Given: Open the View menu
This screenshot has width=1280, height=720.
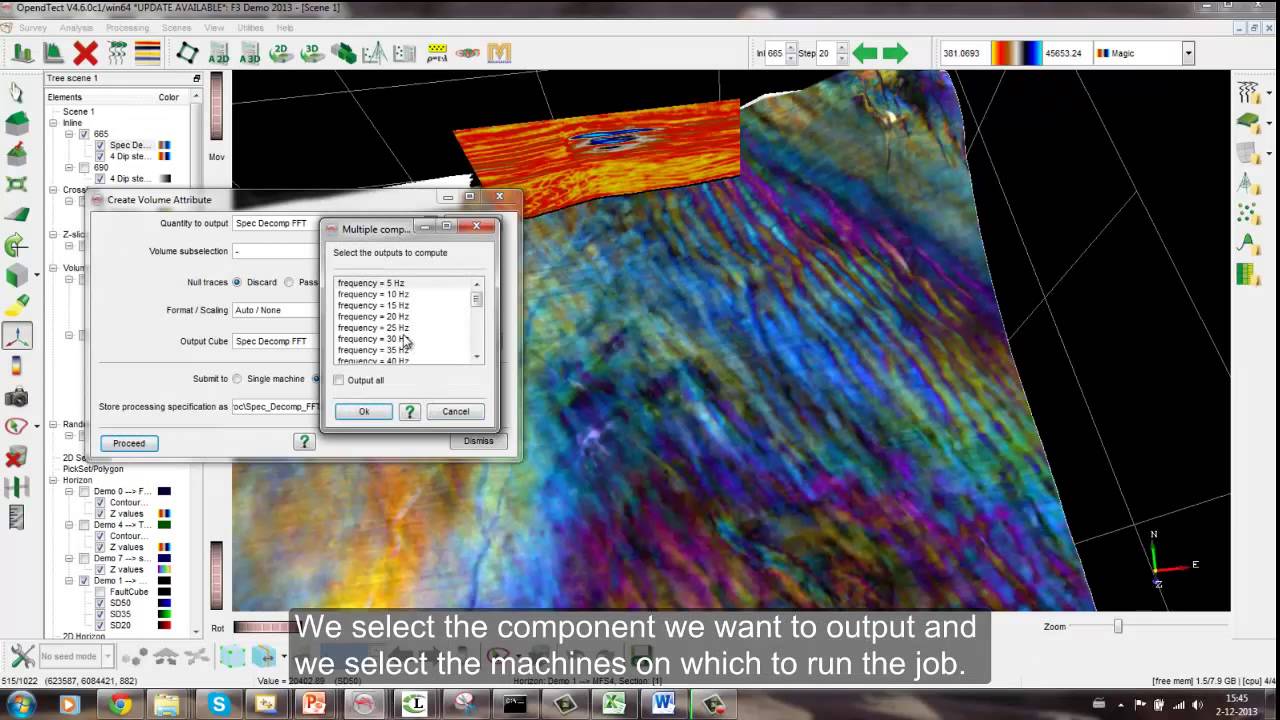Looking at the screenshot, I should [215, 28].
